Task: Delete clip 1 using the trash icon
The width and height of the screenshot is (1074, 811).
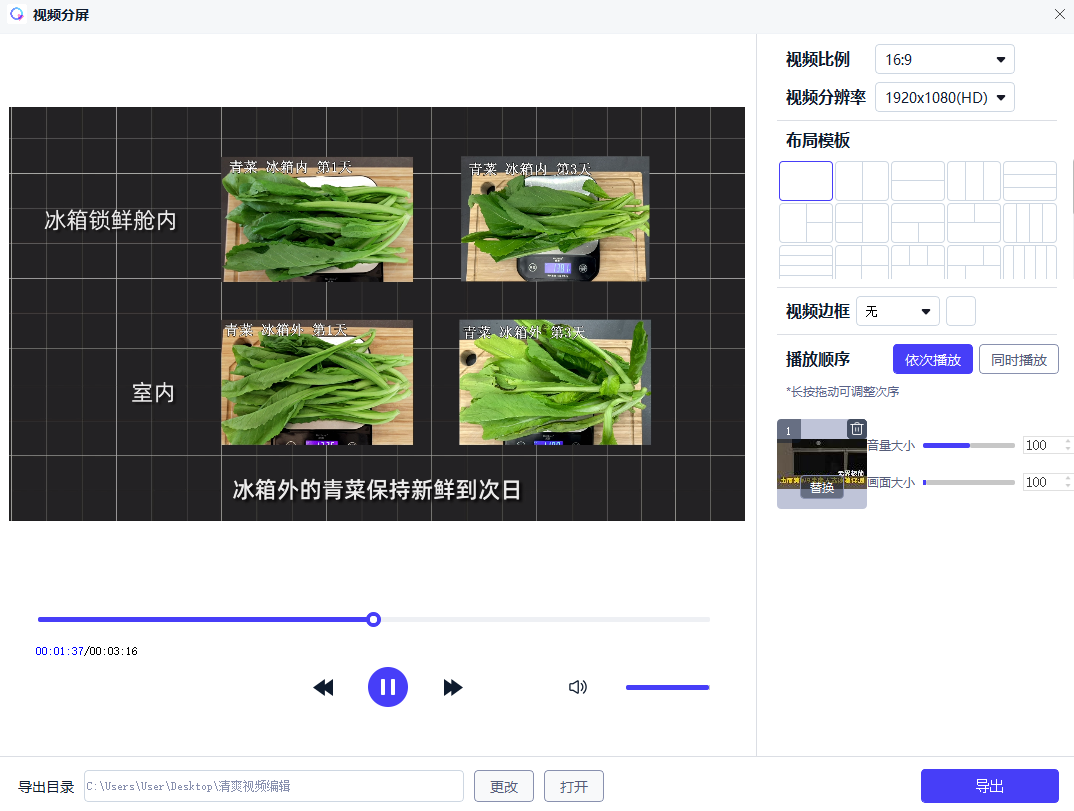Action: pos(857,428)
